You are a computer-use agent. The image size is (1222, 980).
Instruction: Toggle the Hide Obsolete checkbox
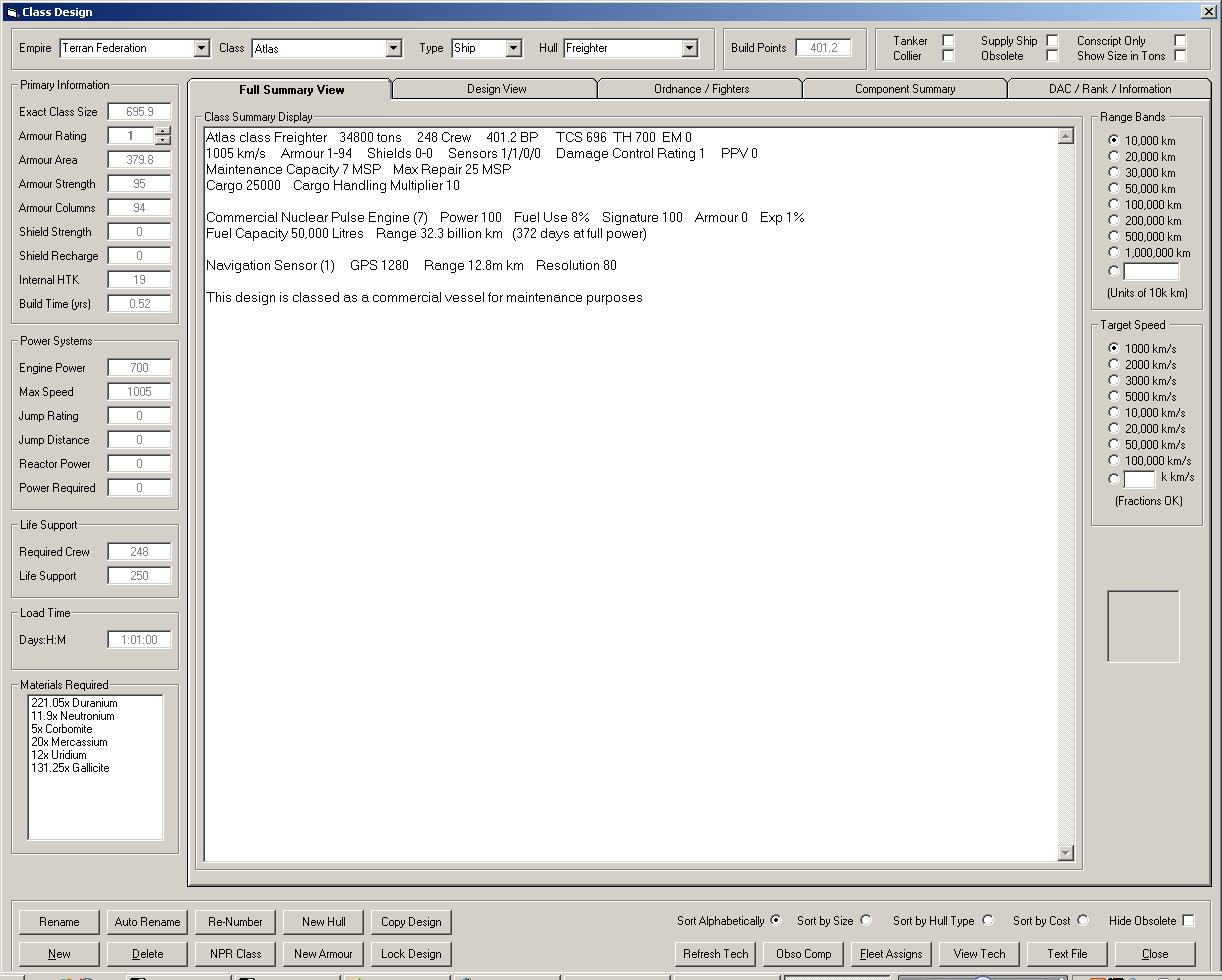click(1188, 921)
